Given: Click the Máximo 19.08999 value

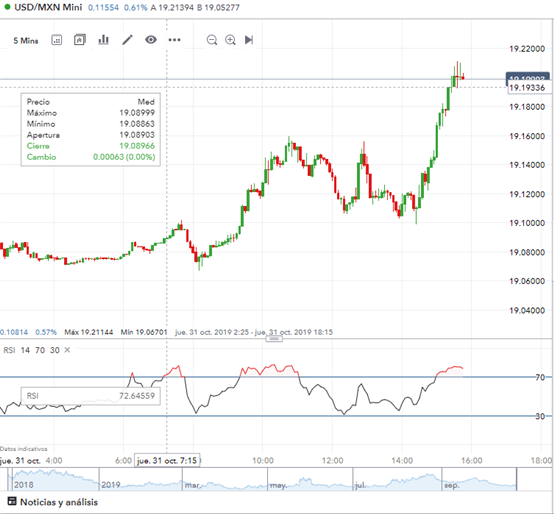Looking at the screenshot, I should pos(137,113).
